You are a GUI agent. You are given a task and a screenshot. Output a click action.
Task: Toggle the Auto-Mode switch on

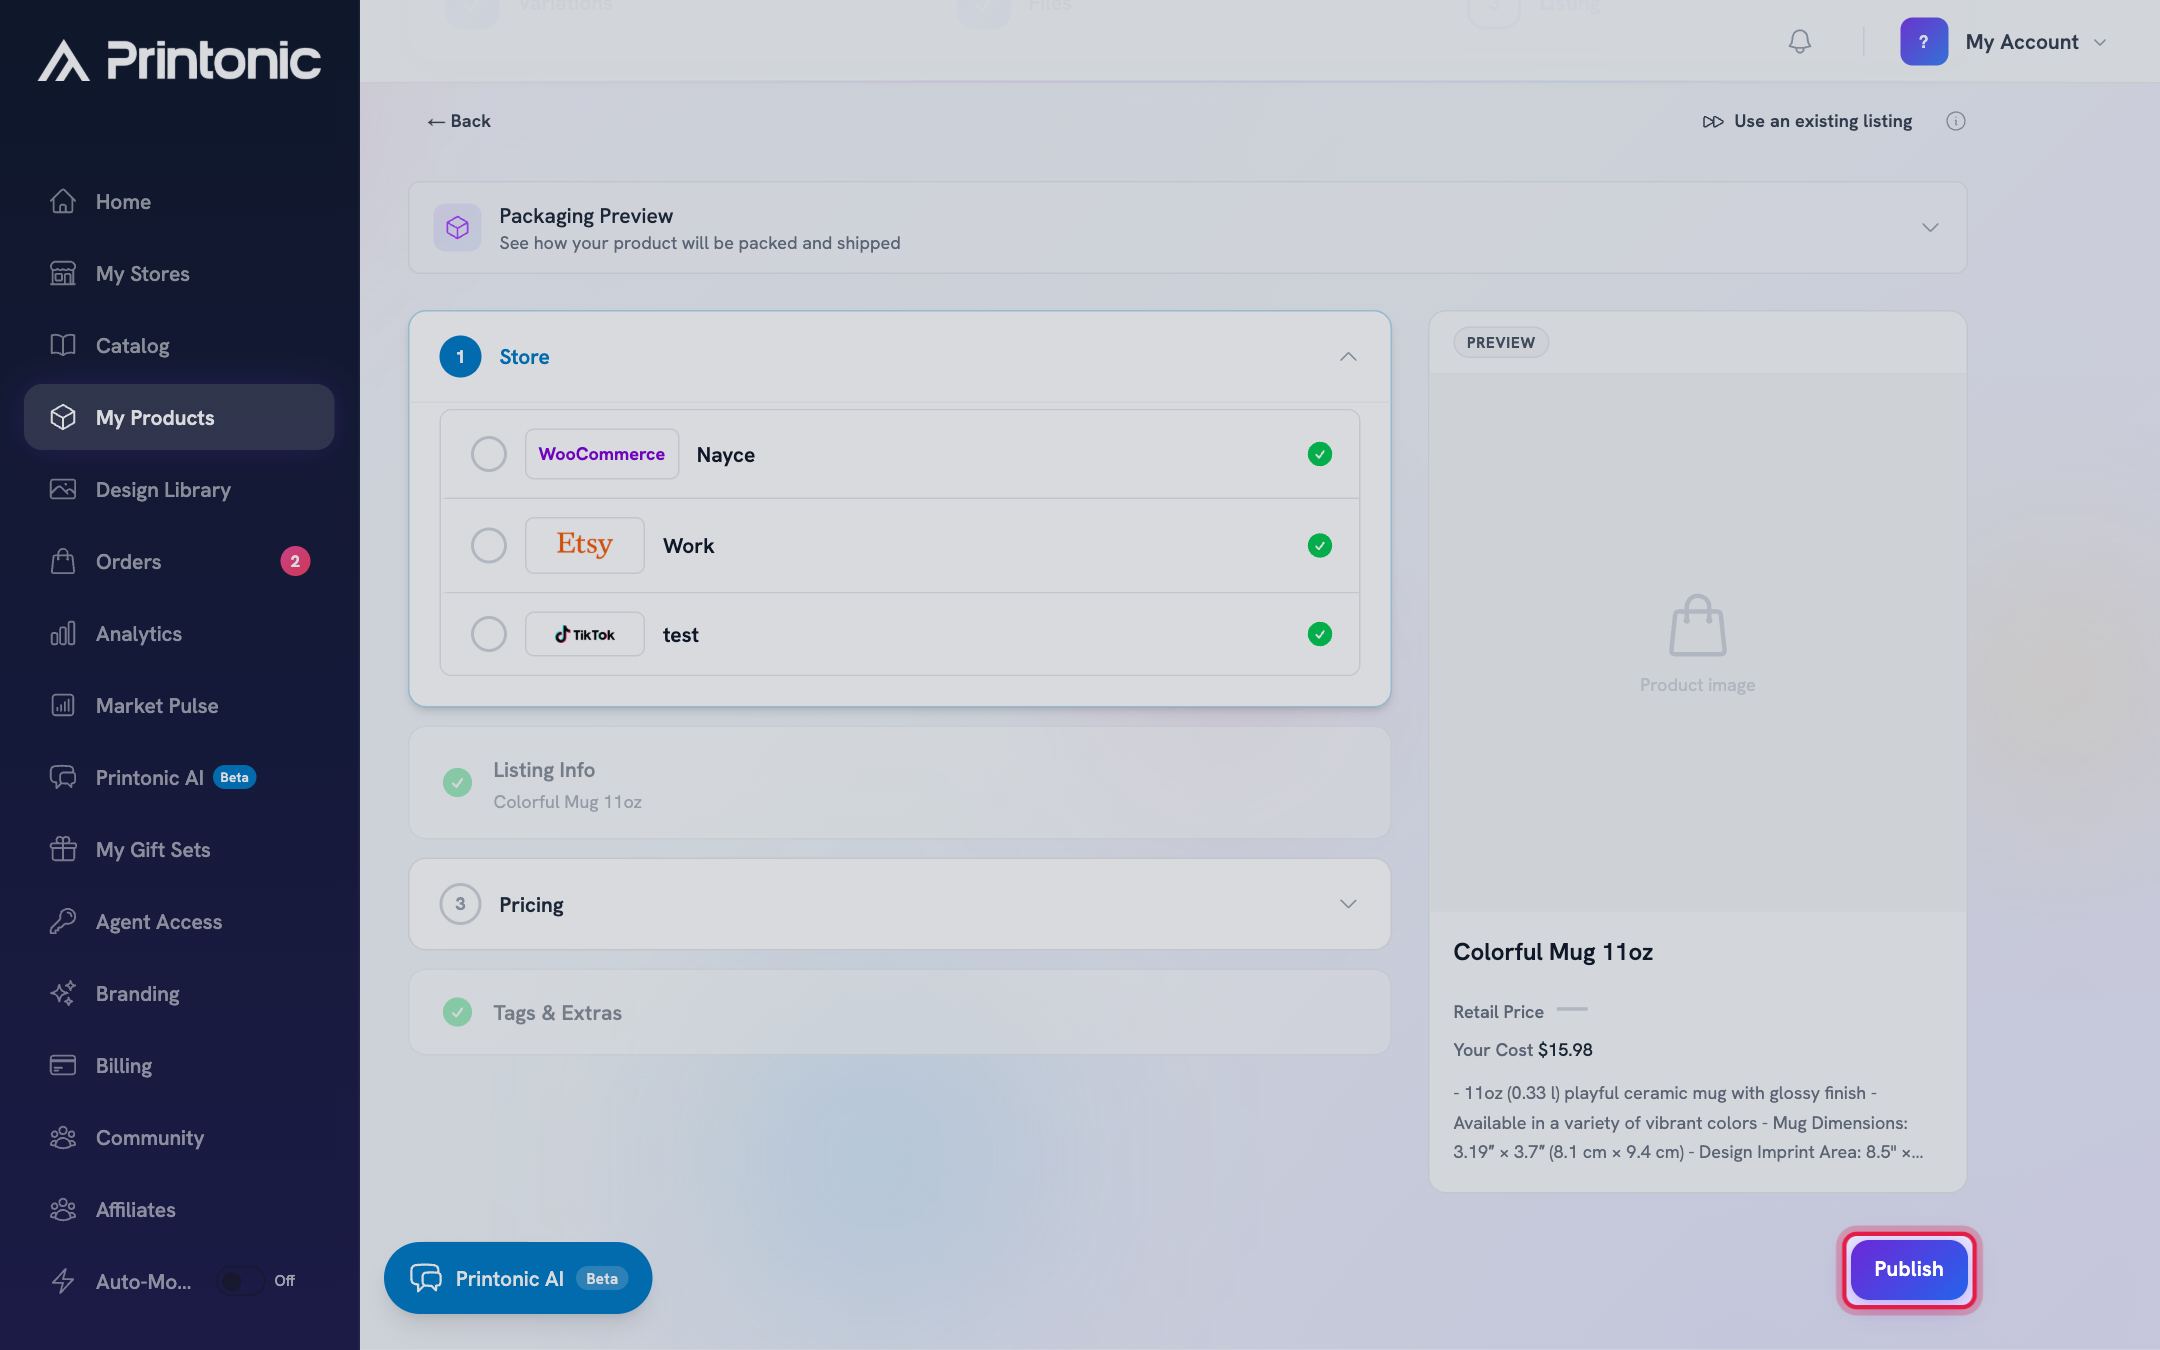(240, 1281)
